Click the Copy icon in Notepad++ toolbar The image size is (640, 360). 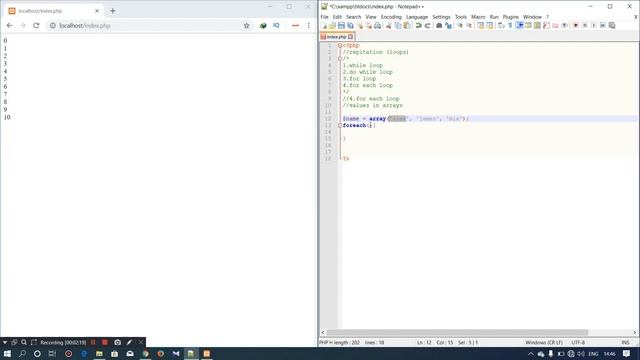(398, 26)
